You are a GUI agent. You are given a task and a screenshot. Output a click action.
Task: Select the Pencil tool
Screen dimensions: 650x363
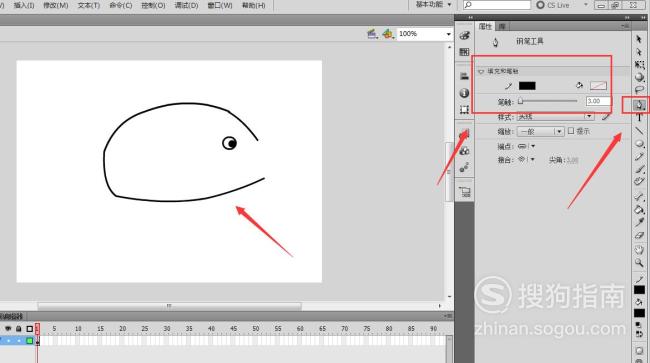point(639,156)
